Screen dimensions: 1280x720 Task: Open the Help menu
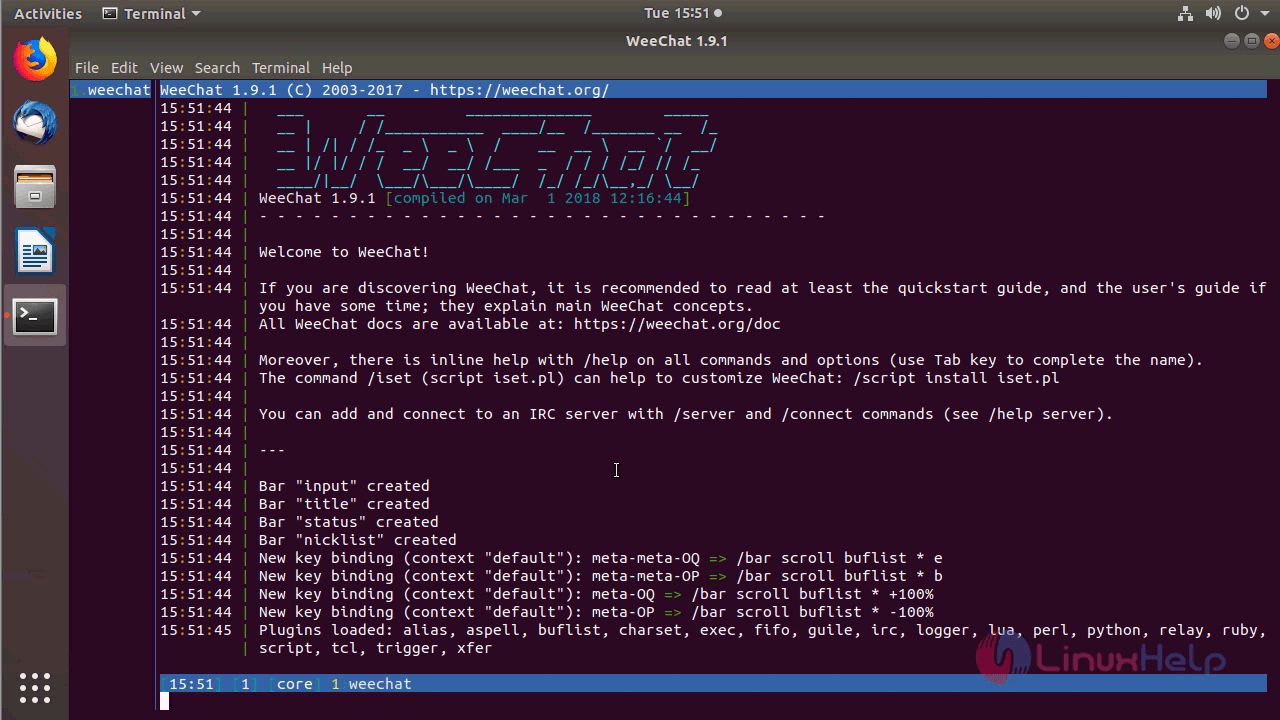coord(337,68)
